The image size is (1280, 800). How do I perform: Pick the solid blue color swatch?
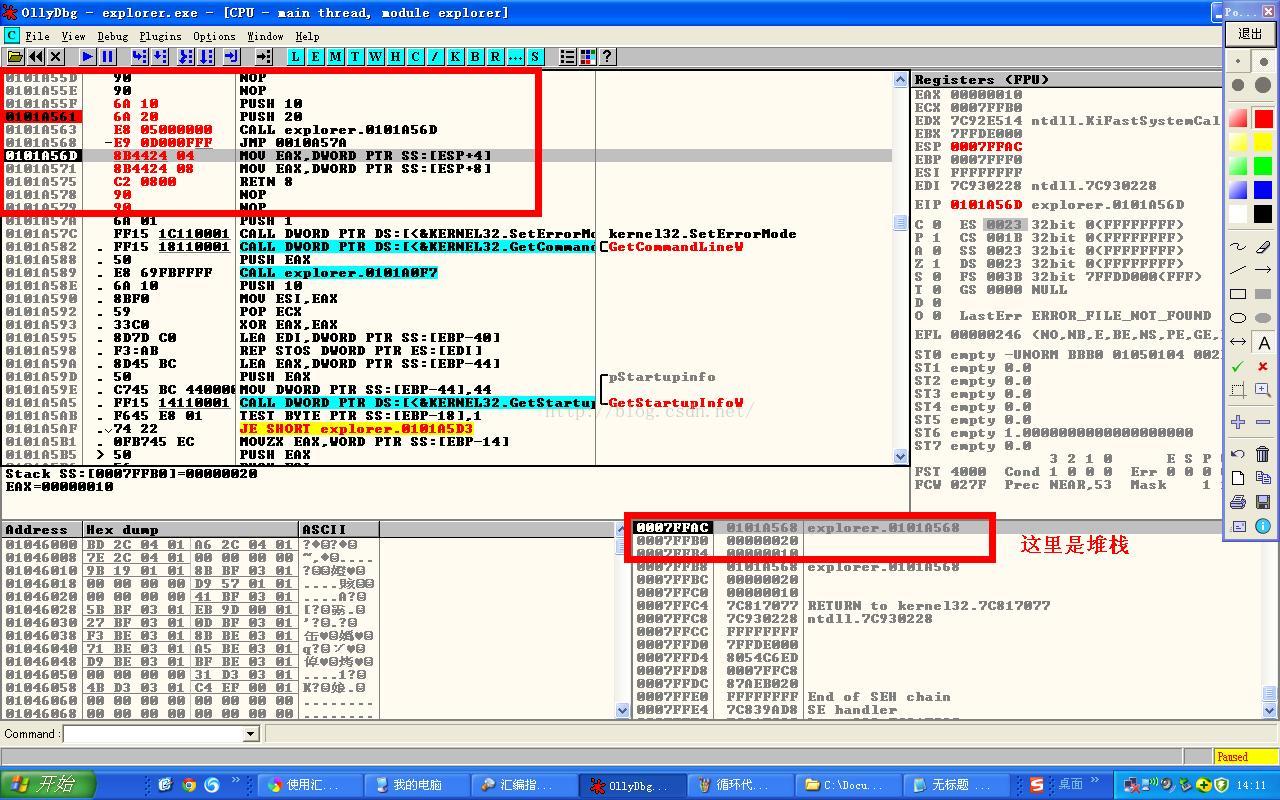coord(1263,190)
